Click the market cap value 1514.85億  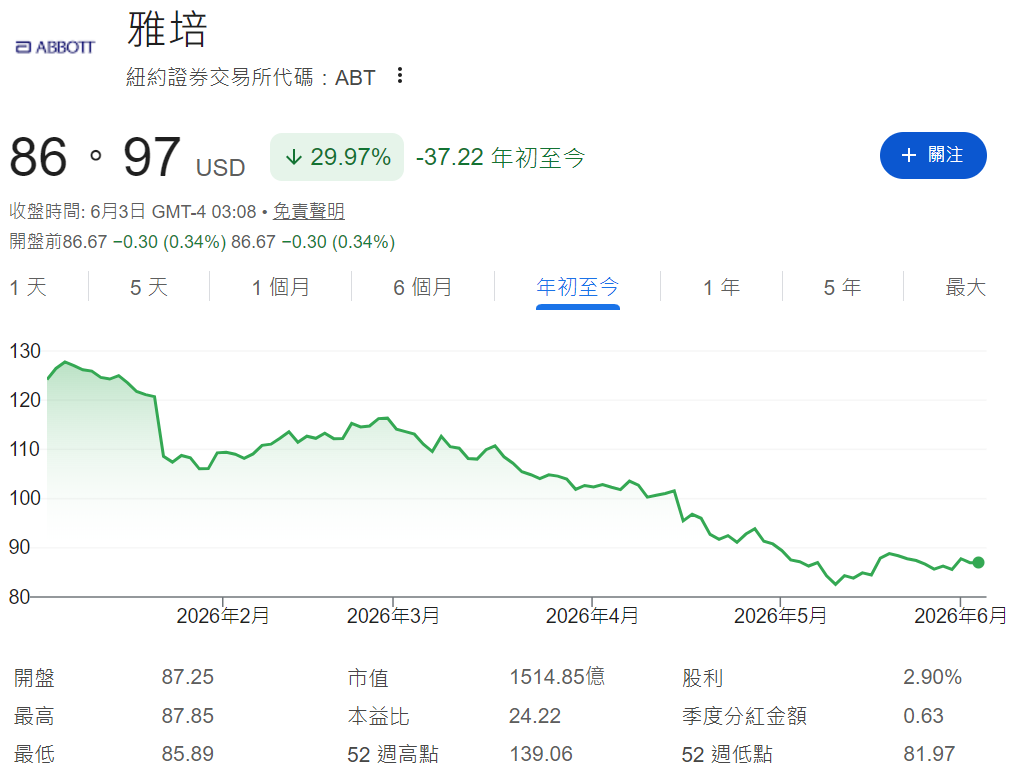[x=557, y=677]
